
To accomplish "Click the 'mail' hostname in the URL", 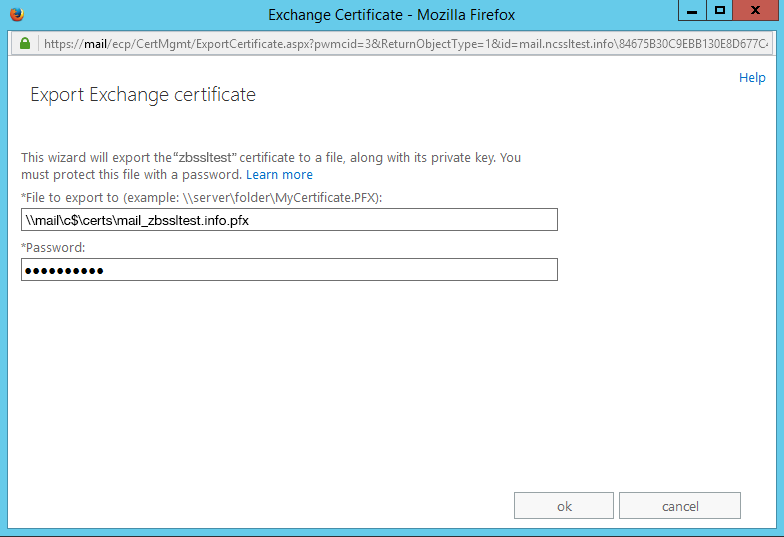I will (95, 45).
